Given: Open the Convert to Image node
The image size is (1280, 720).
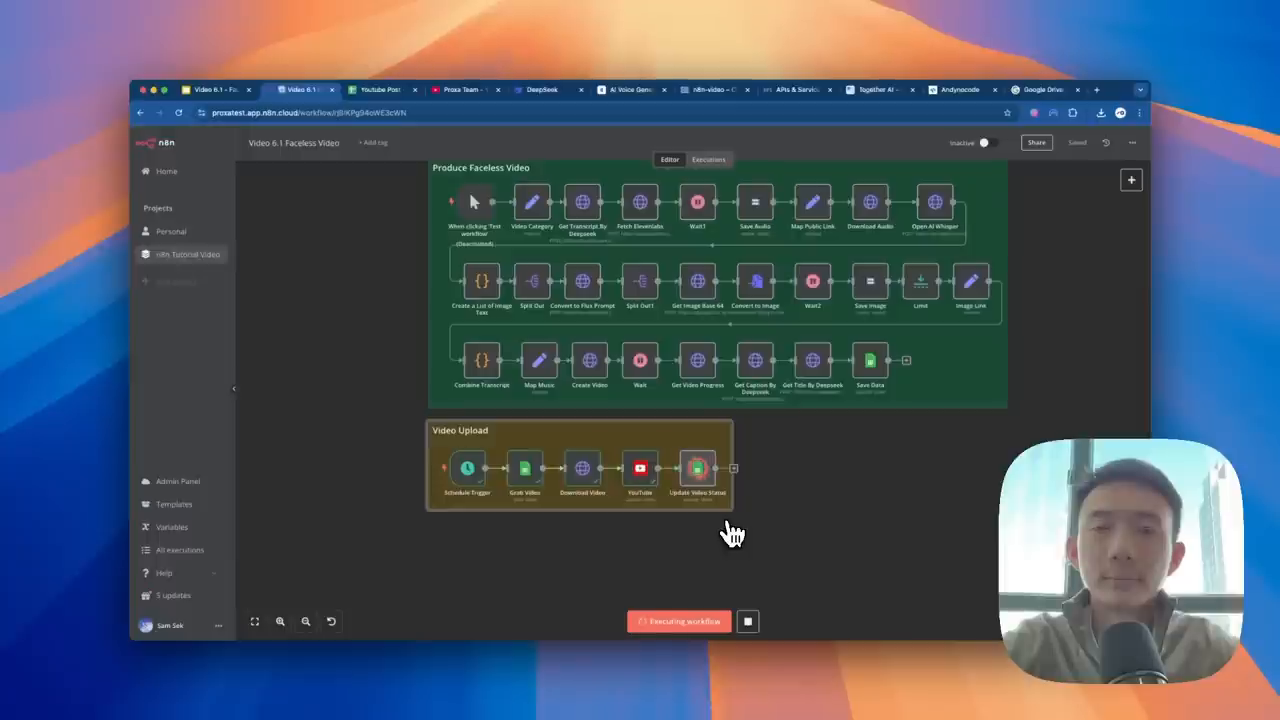Looking at the screenshot, I should (755, 281).
